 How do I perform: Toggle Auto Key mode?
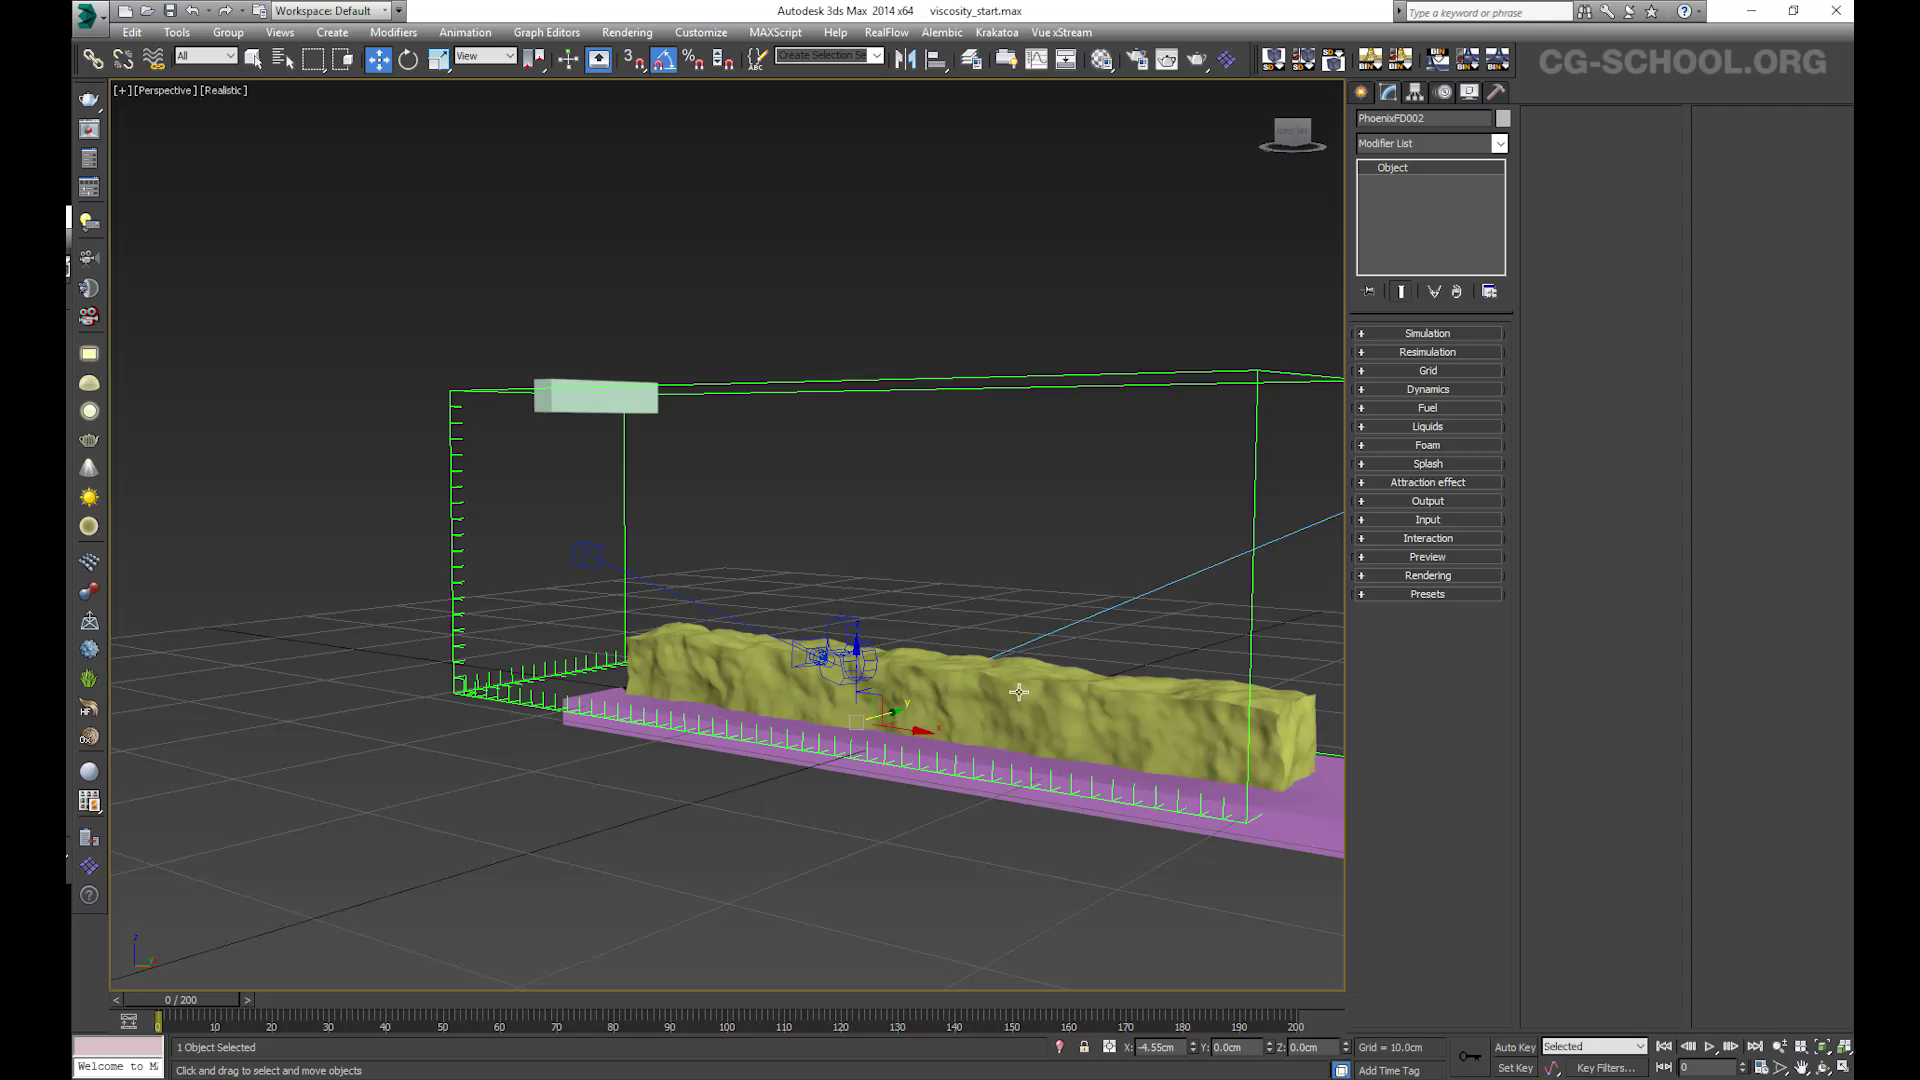(1514, 1047)
